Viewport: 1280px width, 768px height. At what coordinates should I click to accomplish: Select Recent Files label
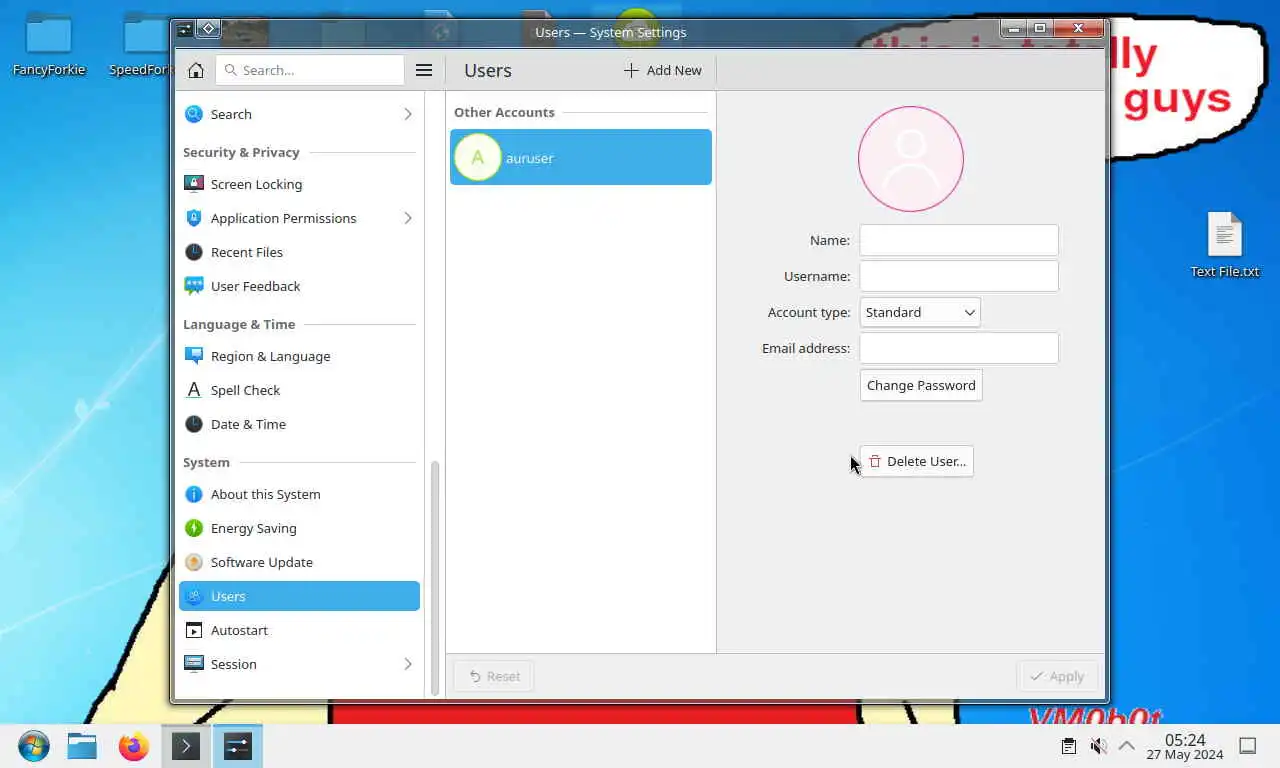[247, 252]
